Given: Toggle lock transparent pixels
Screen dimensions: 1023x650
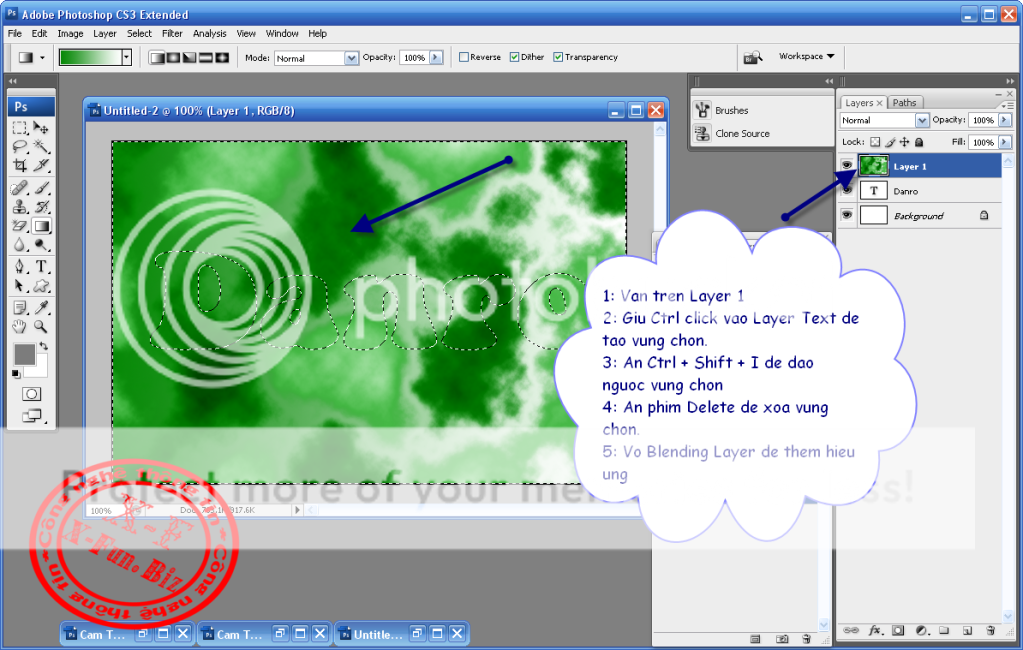Looking at the screenshot, I should (875, 142).
